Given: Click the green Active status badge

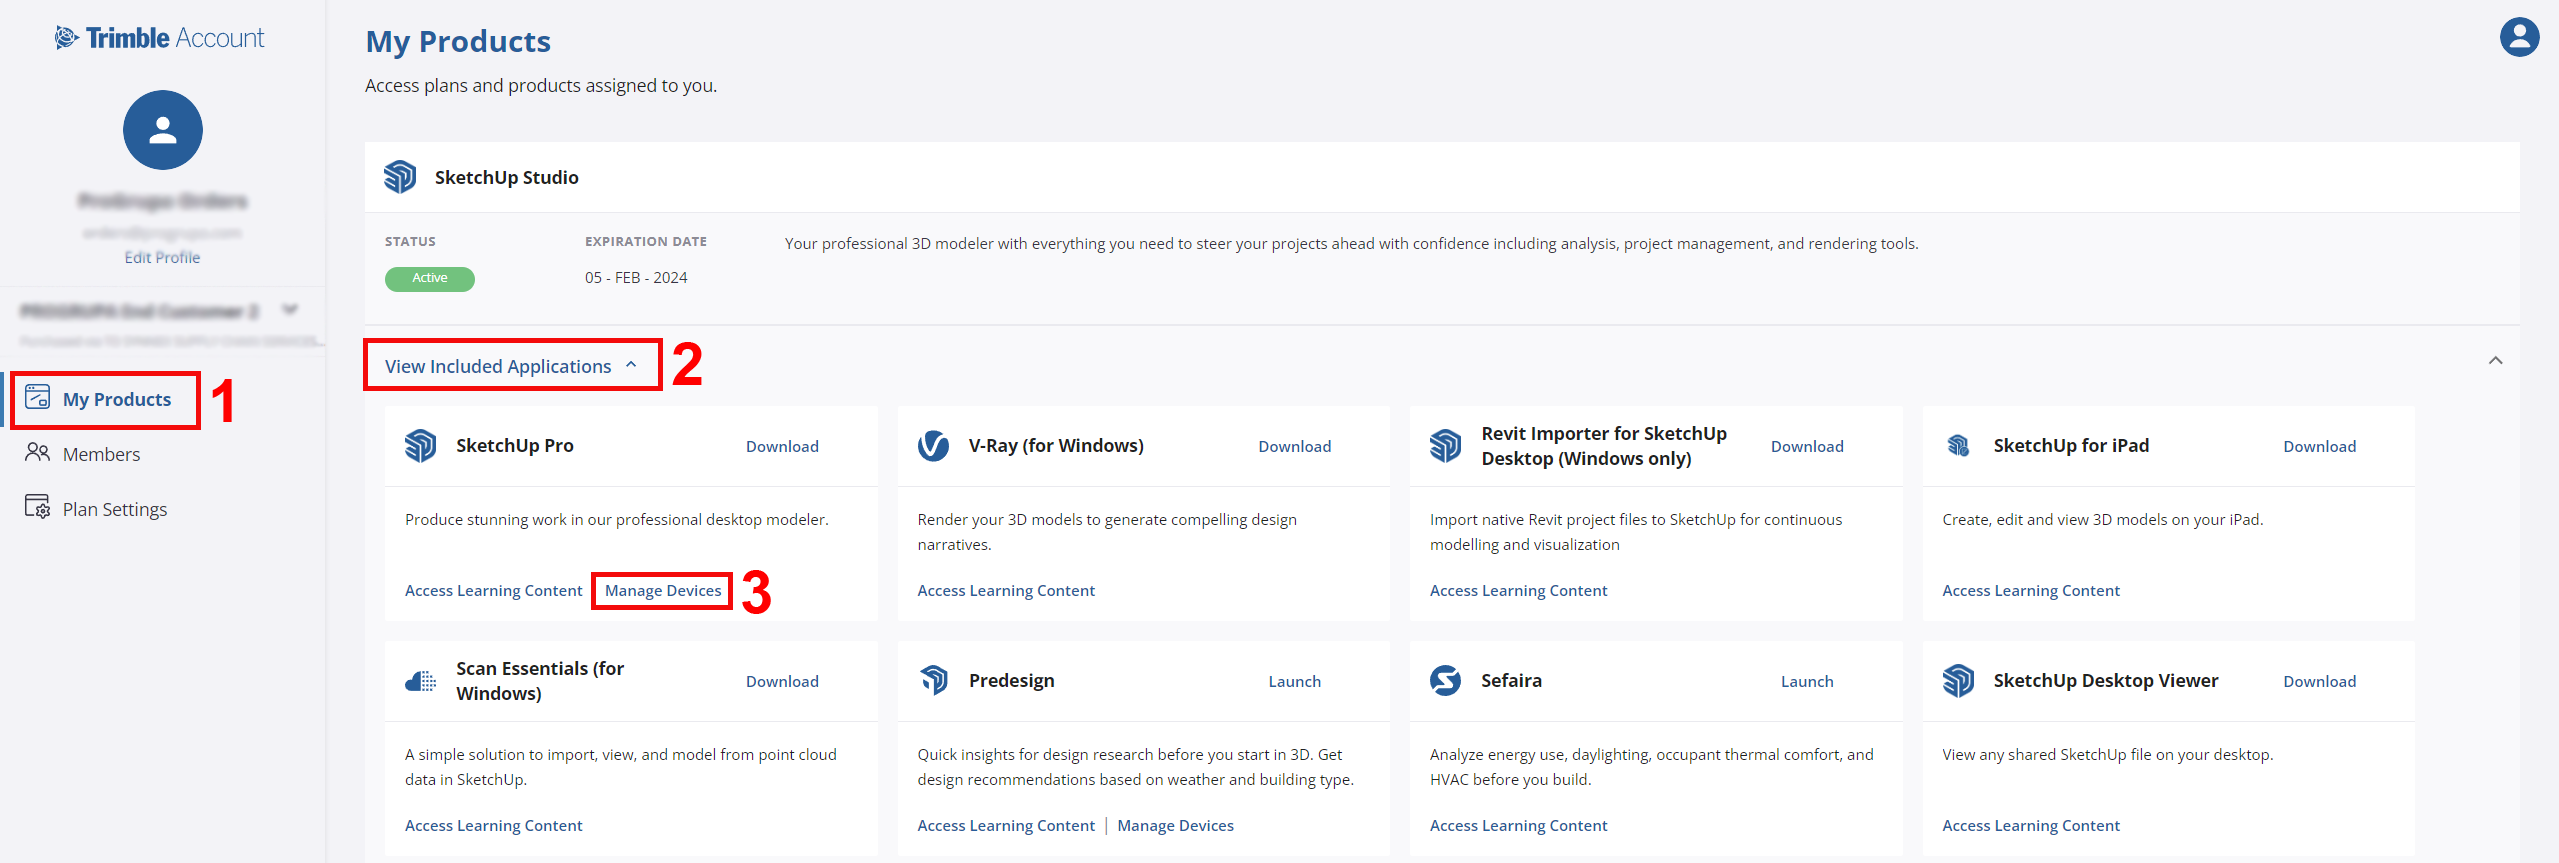Looking at the screenshot, I should coord(430,278).
